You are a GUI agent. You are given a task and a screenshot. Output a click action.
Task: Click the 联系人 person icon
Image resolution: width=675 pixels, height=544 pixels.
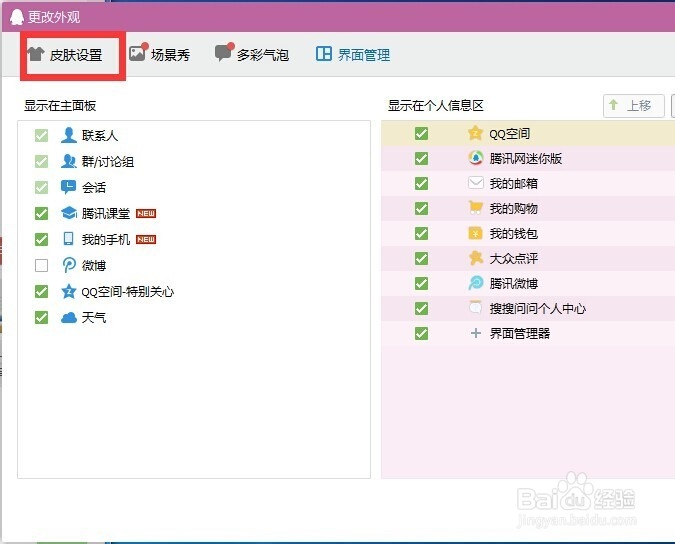[x=68, y=135]
